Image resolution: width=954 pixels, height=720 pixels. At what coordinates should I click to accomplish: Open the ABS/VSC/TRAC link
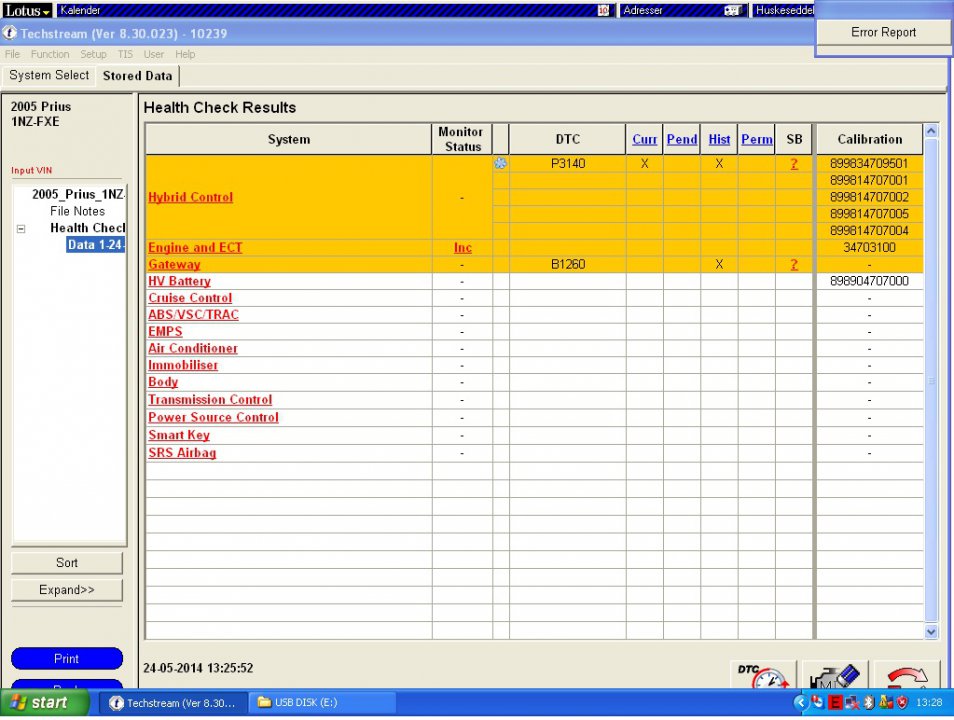(193, 315)
